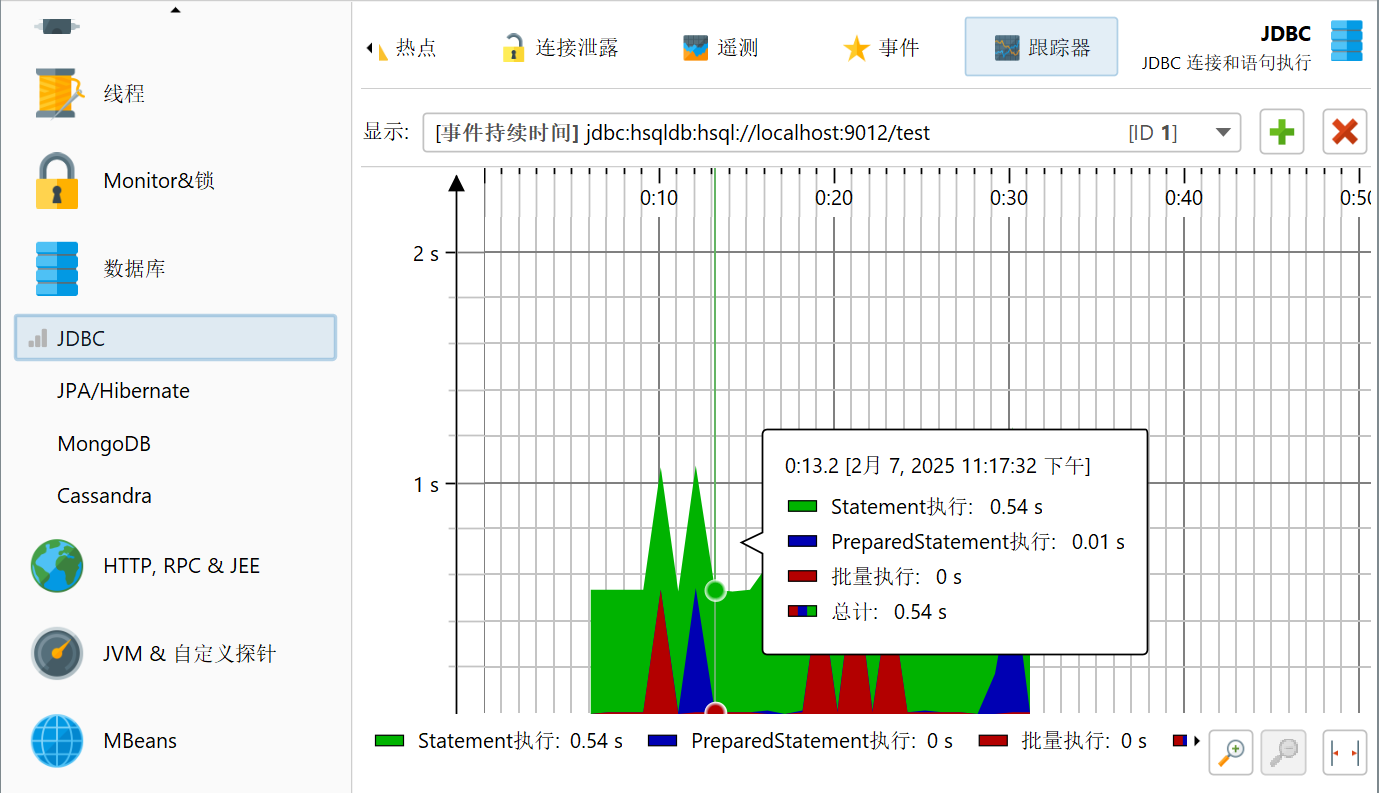
Task: Click the zoom in magnifier button
Action: pos(1232,752)
